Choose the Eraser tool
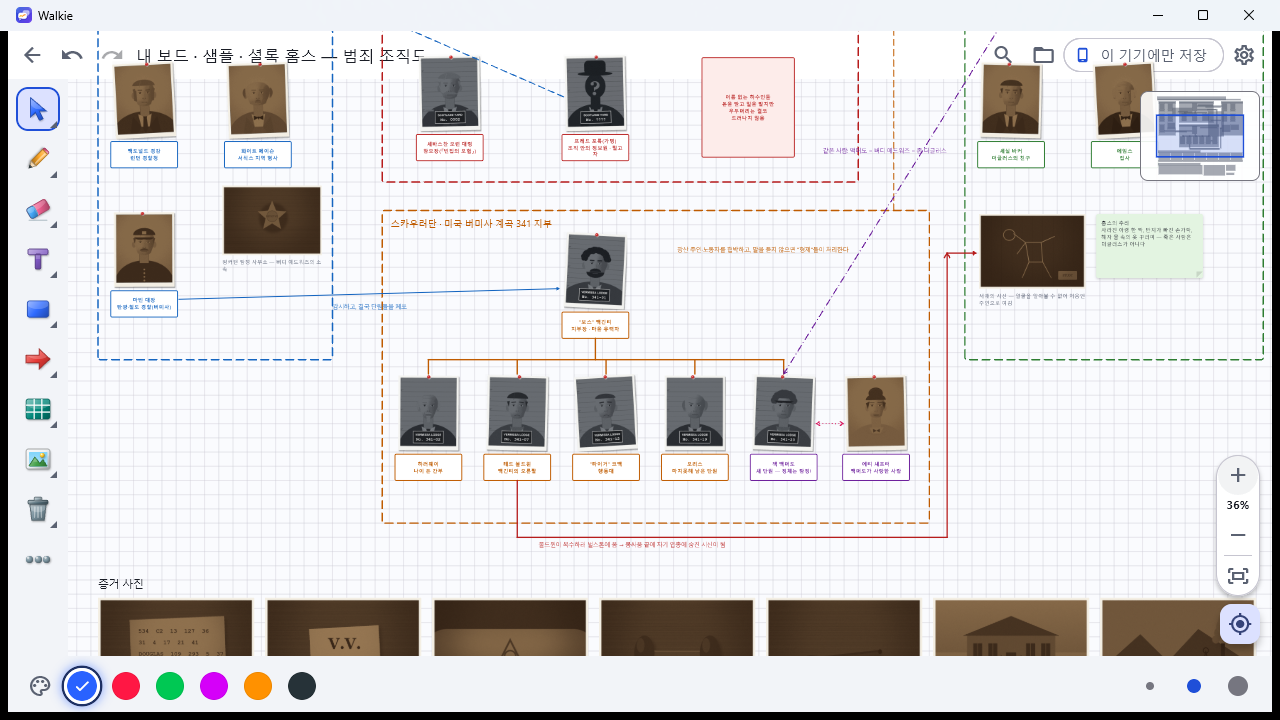Screen dimensions: 1280x720 38,209
